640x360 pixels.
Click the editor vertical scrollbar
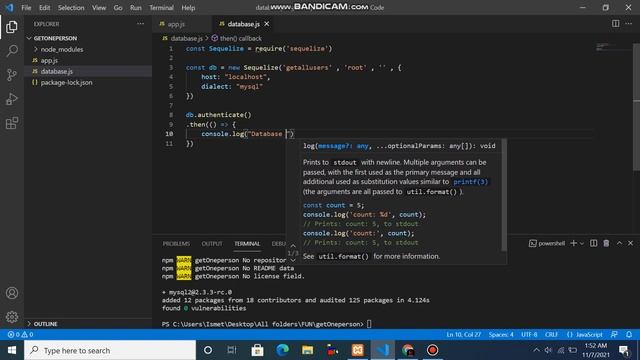pyautogui.click(x=636, y=106)
